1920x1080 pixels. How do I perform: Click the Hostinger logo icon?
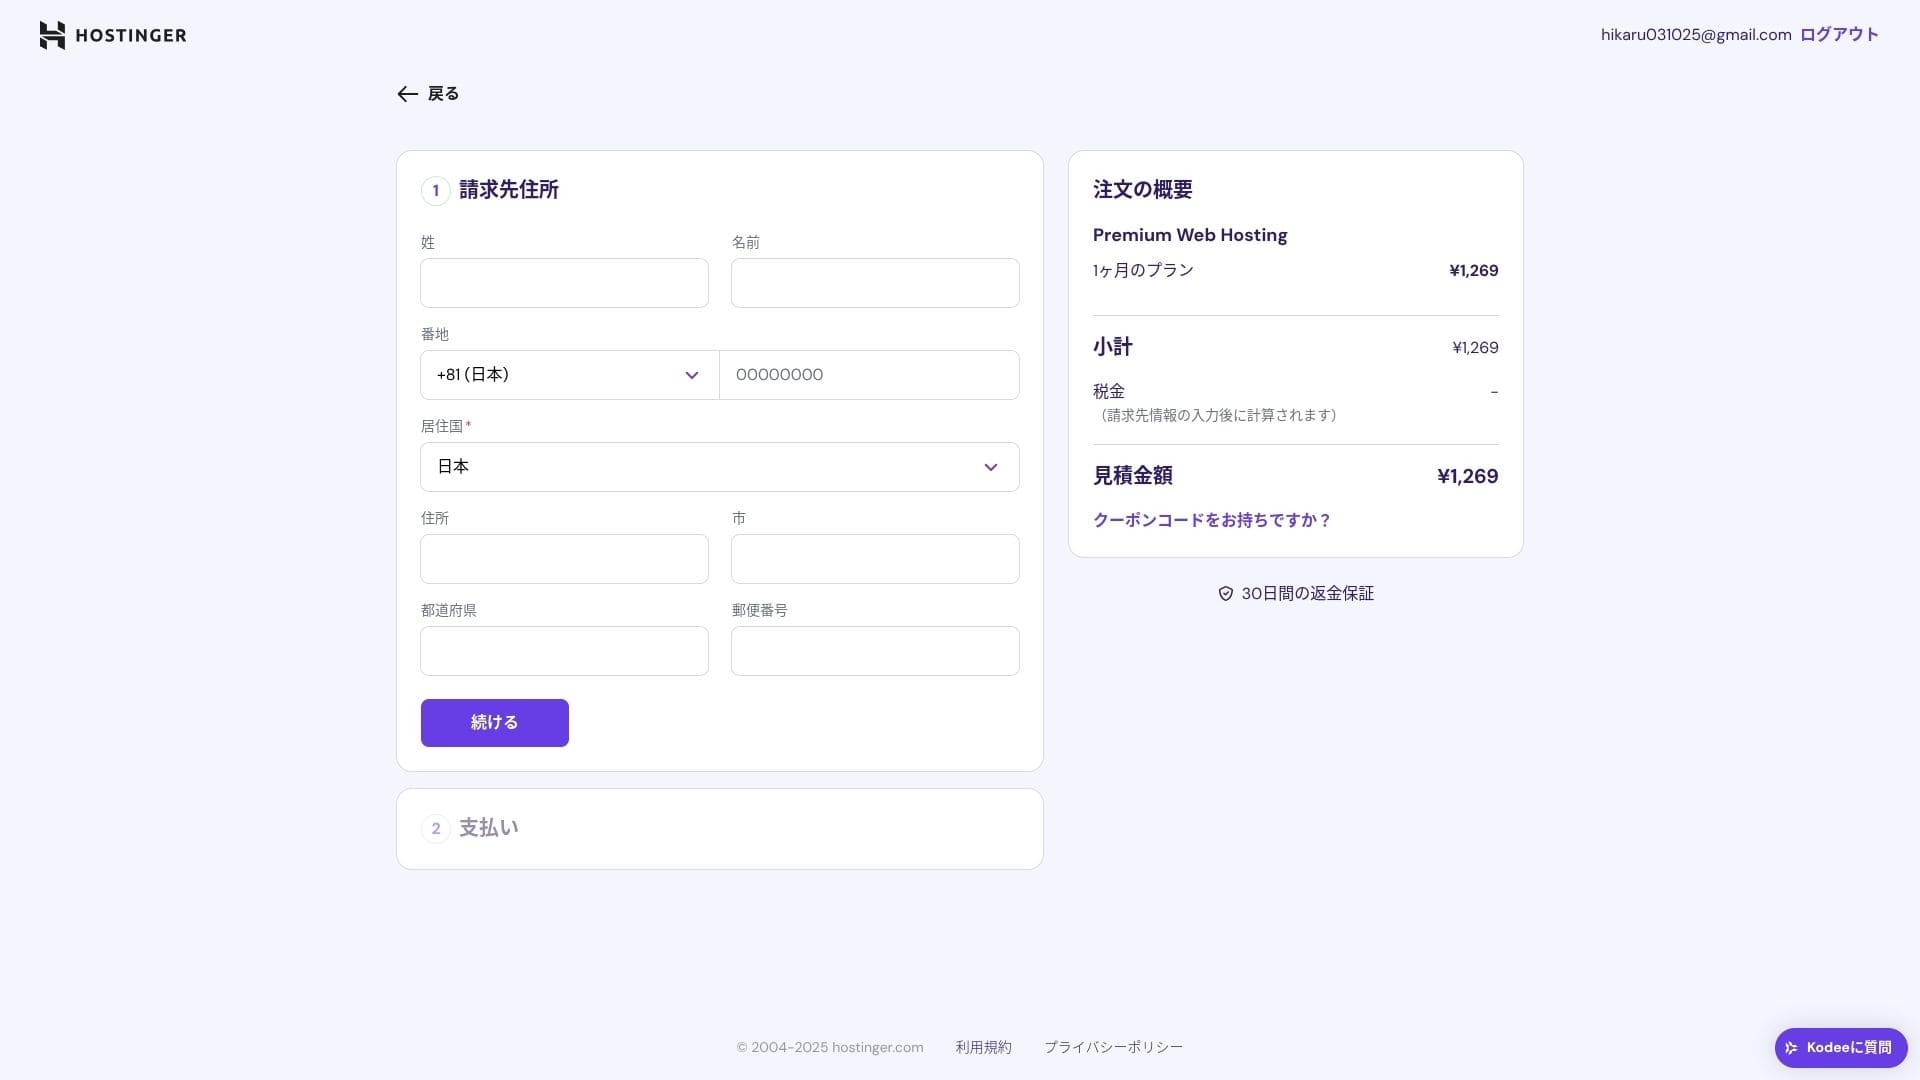click(52, 35)
